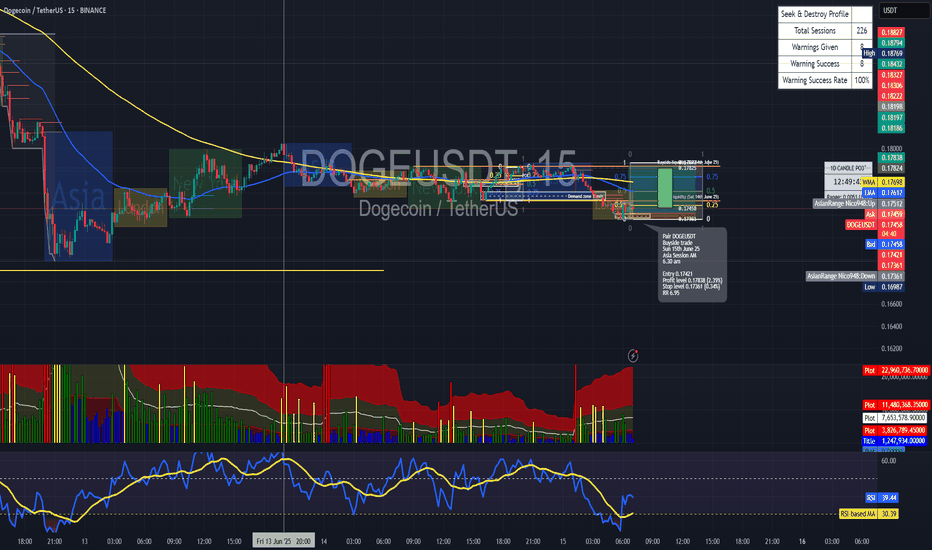Click the Bid 0.17458 price label
Screen dimensions: 932x550
pos(884,244)
